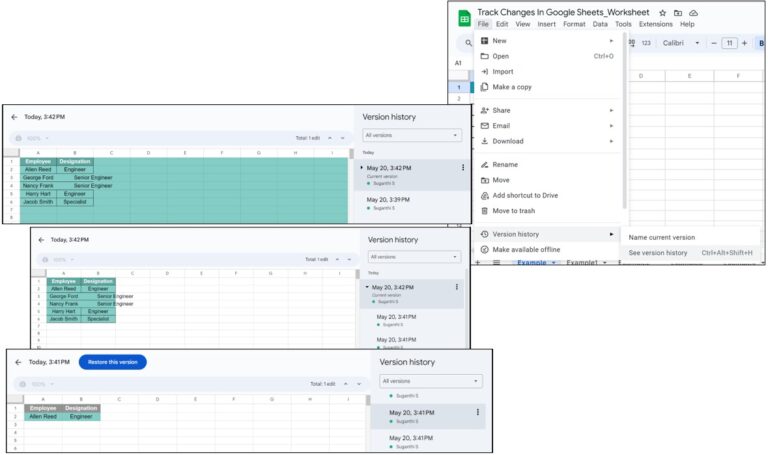Open more options for selected 3:41 PM version
This screenshot has width=768, height=455.
[478, 412]
